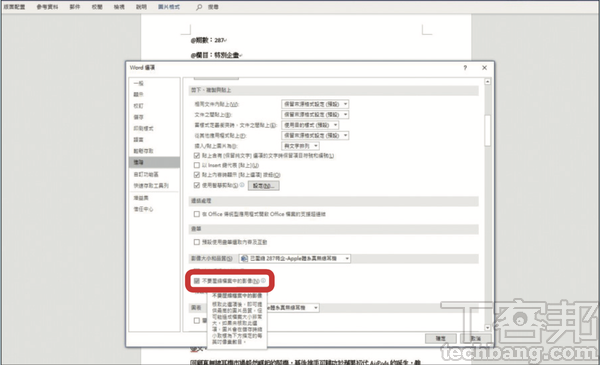
Task: Click the @期數:287 line in the document
Action: point(209,40)
